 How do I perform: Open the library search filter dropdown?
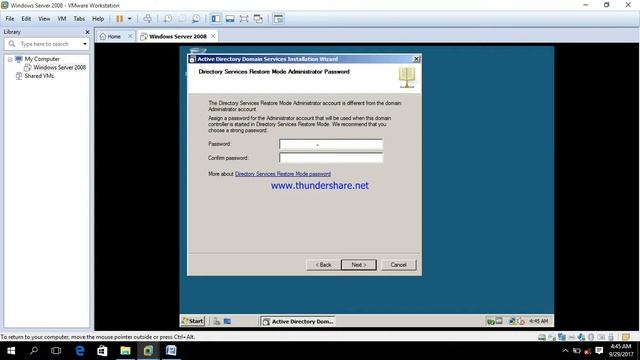click(85, 44)
